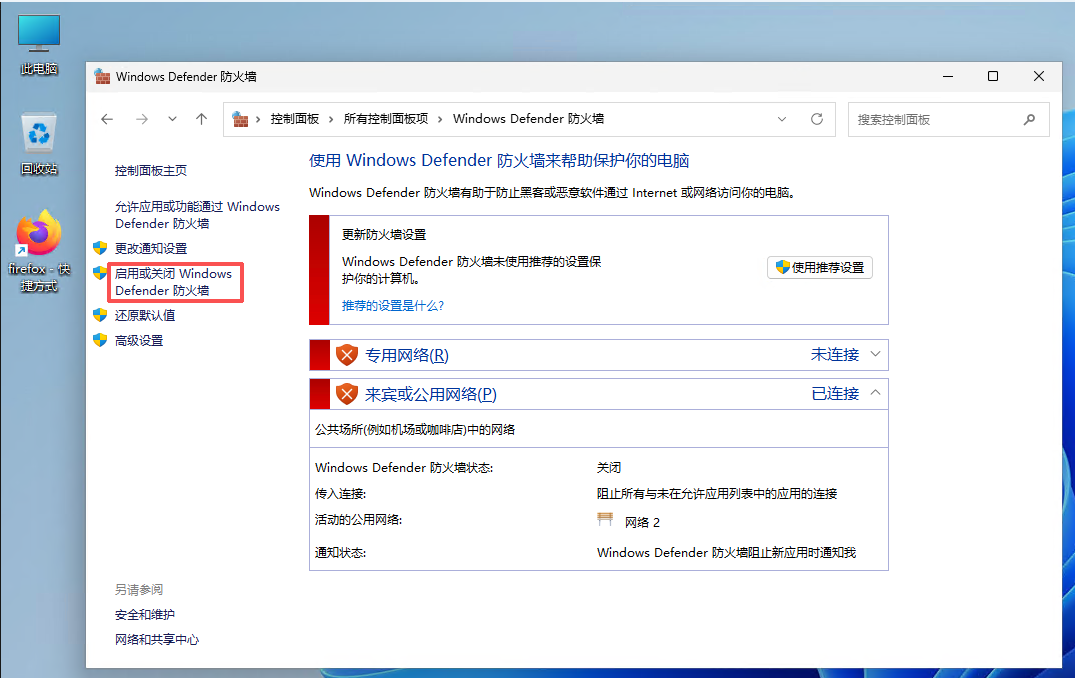
Task: Collapse the 来宾或公用网络 section
Action: click(x=876, y=393)
